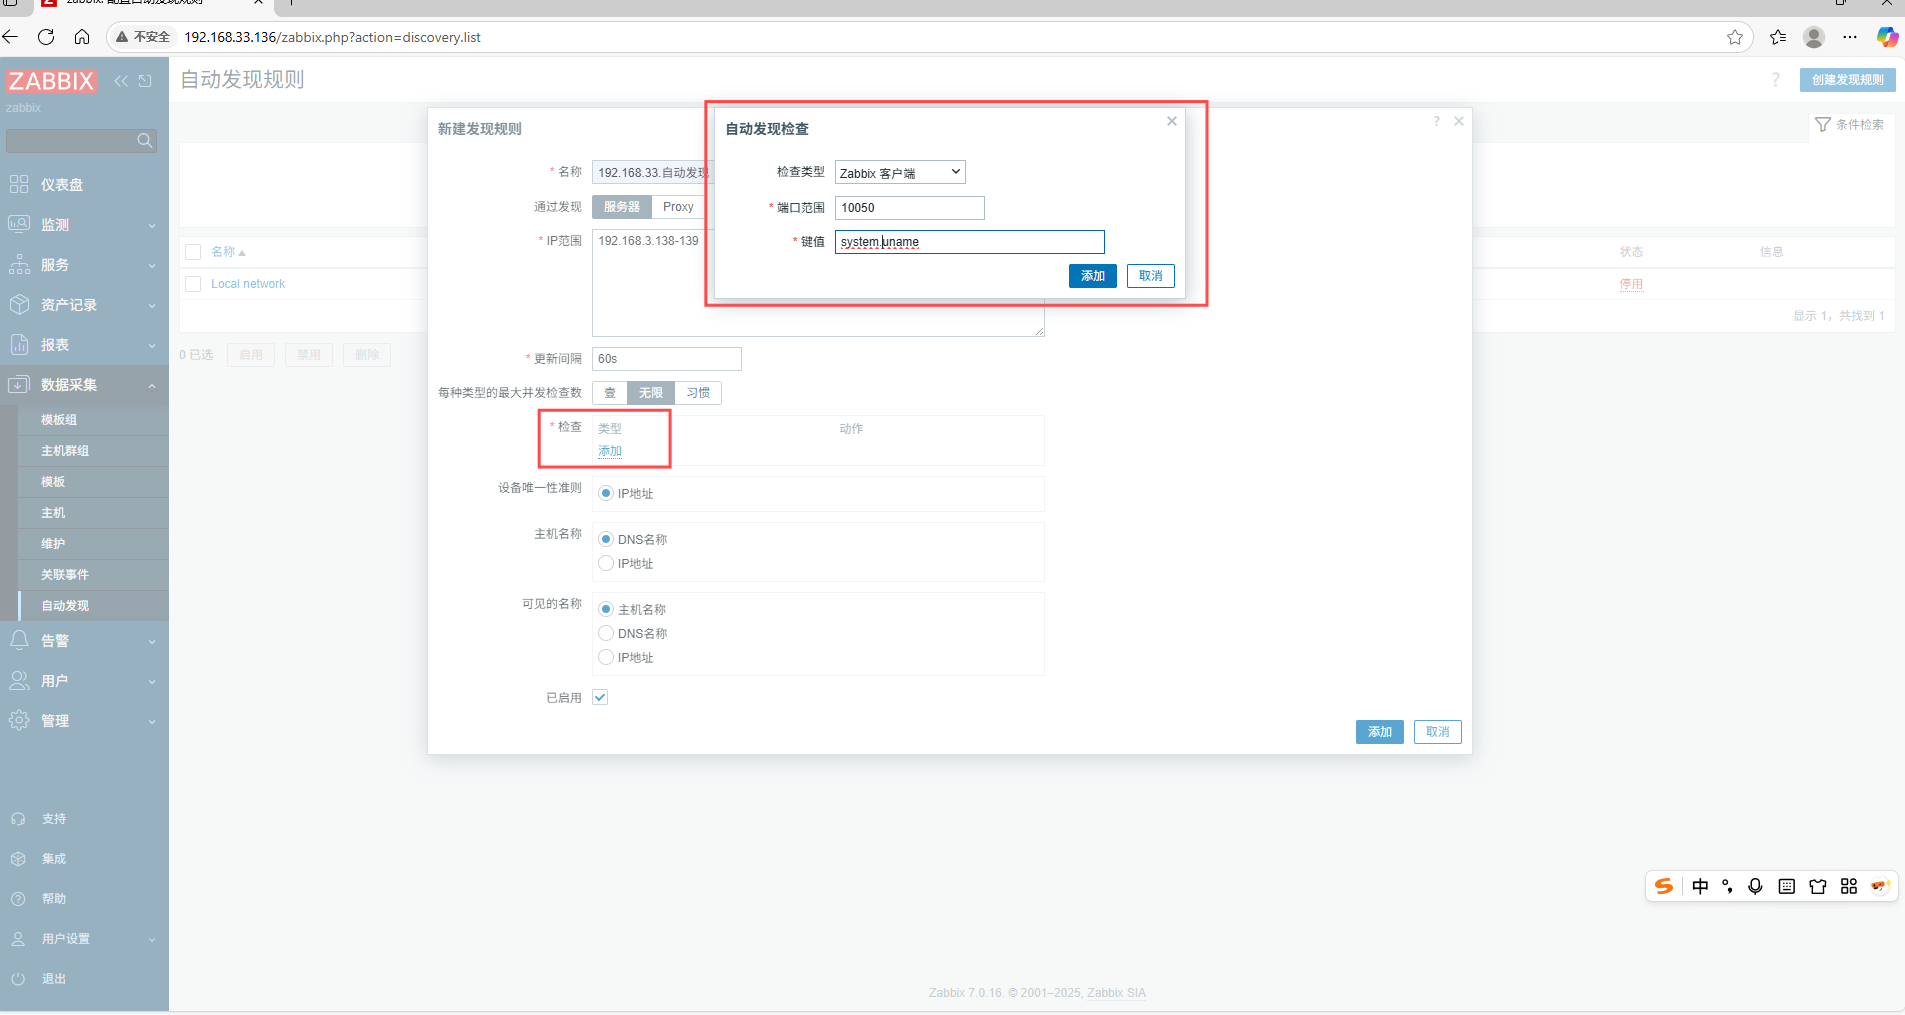
Task: Open the 检查类型 dropdown
Action: [900, 173]
